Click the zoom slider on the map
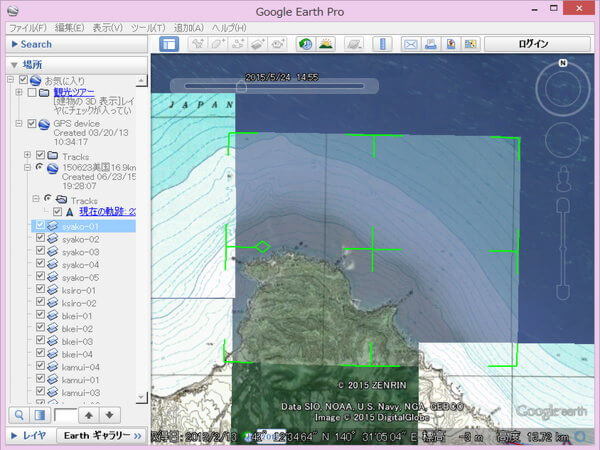 tap(563, 249)
